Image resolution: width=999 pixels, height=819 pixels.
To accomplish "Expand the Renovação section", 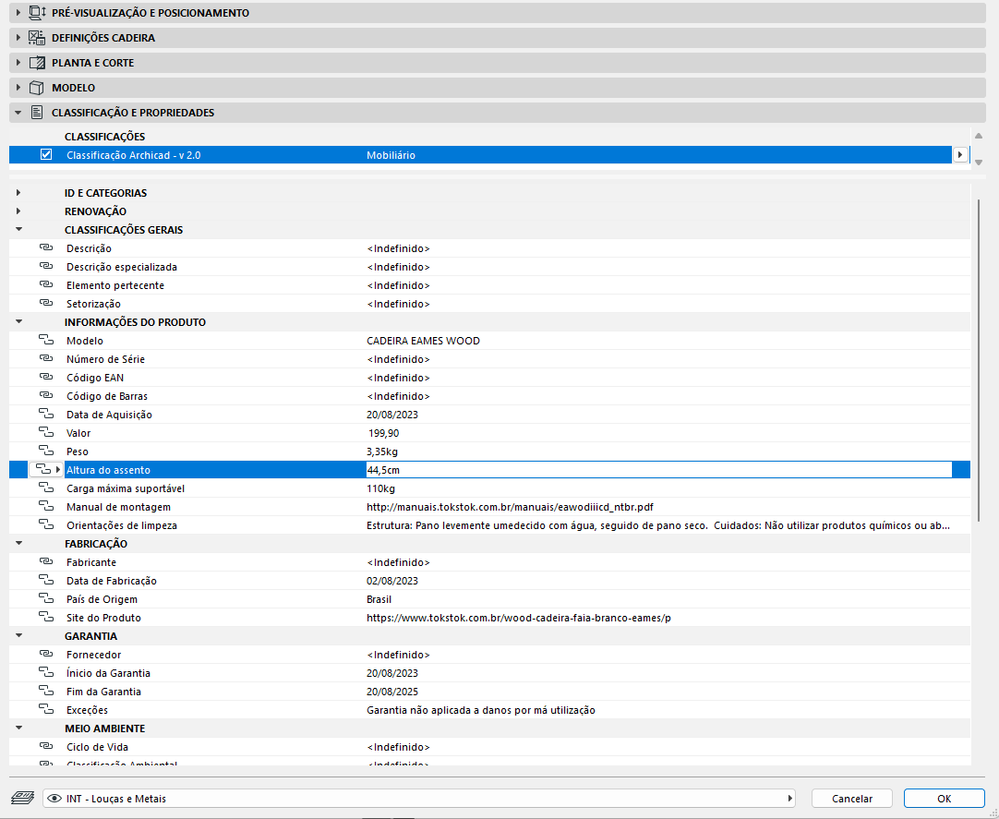I will (x=18, y=211).
